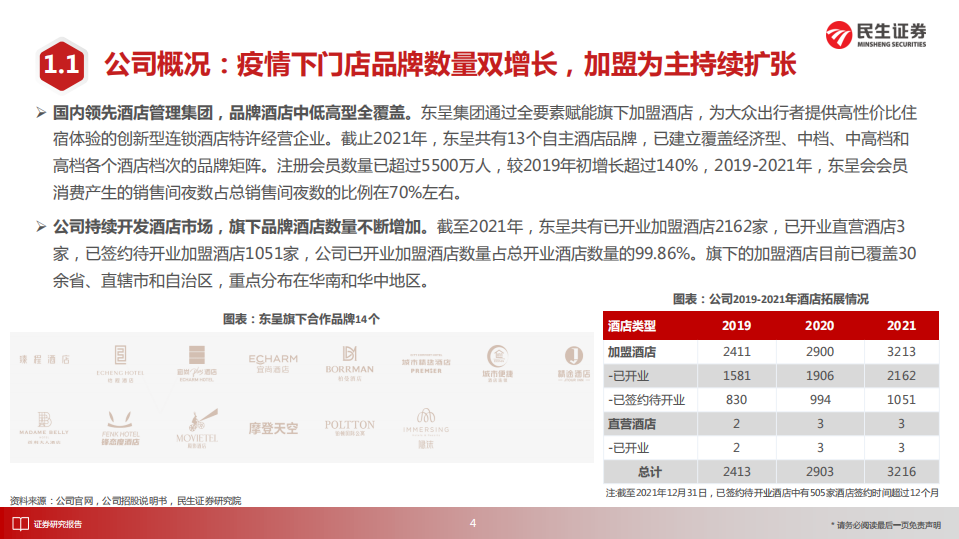Click the total value 3216

point(902,472)
